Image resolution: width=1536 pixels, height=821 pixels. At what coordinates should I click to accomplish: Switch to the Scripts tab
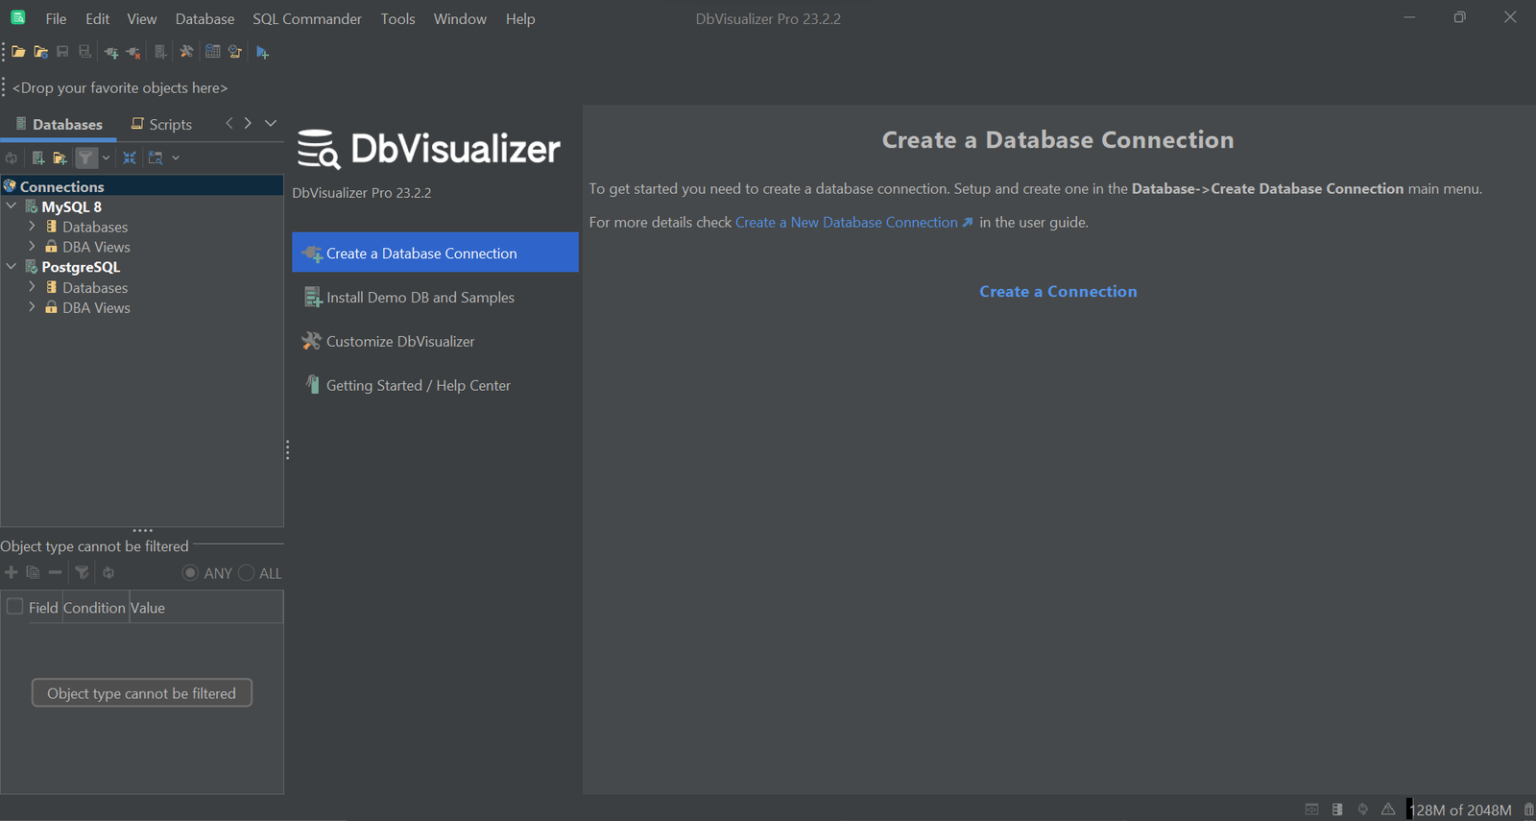pyautogui.click(x=161, y=124)
